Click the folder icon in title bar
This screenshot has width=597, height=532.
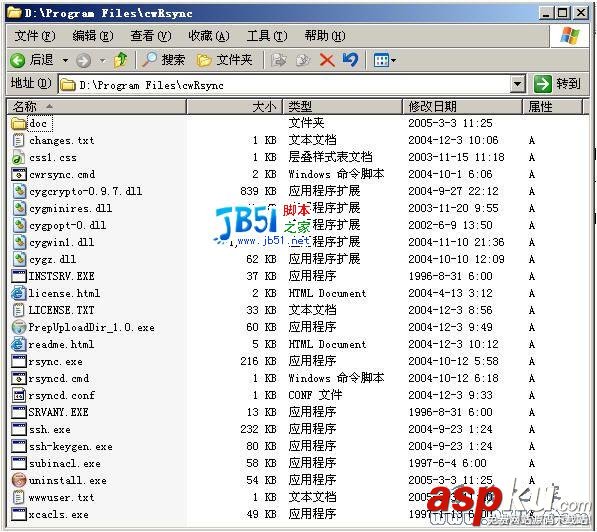(x=14, y=13)
